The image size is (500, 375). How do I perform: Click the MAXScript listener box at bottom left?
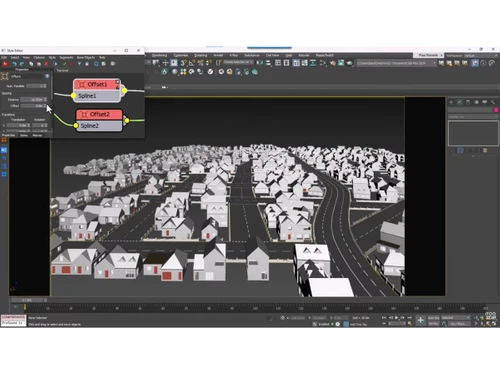13,321
